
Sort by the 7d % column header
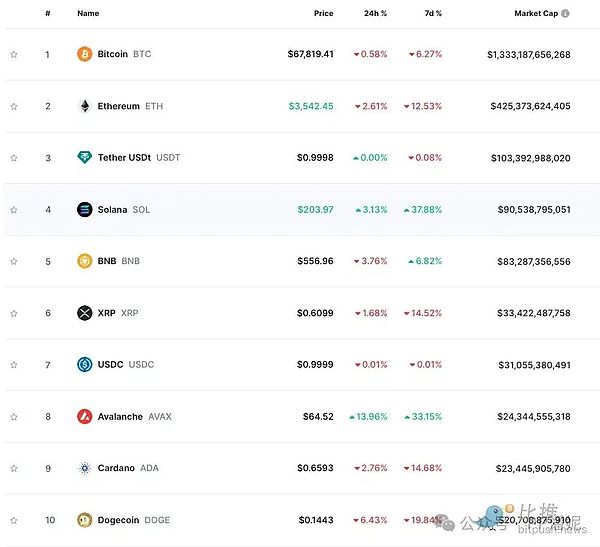[431, 14]
